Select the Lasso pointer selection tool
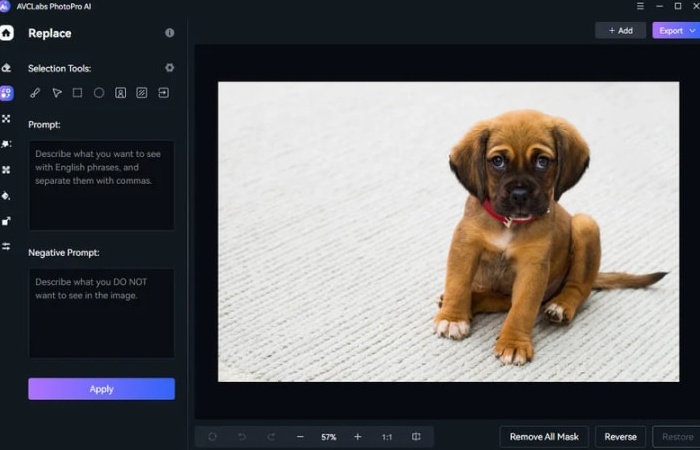700x450 pixels. (57, 93)
